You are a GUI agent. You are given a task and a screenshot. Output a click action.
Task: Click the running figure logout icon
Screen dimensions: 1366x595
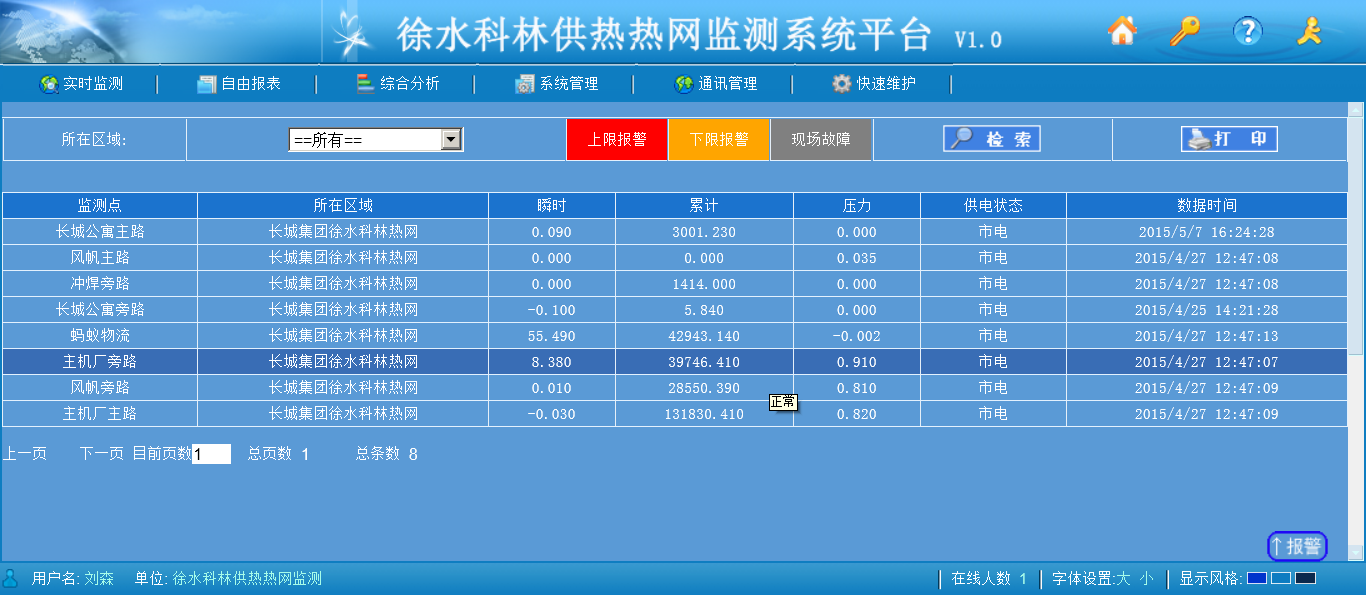click(x=1309, y=32)
